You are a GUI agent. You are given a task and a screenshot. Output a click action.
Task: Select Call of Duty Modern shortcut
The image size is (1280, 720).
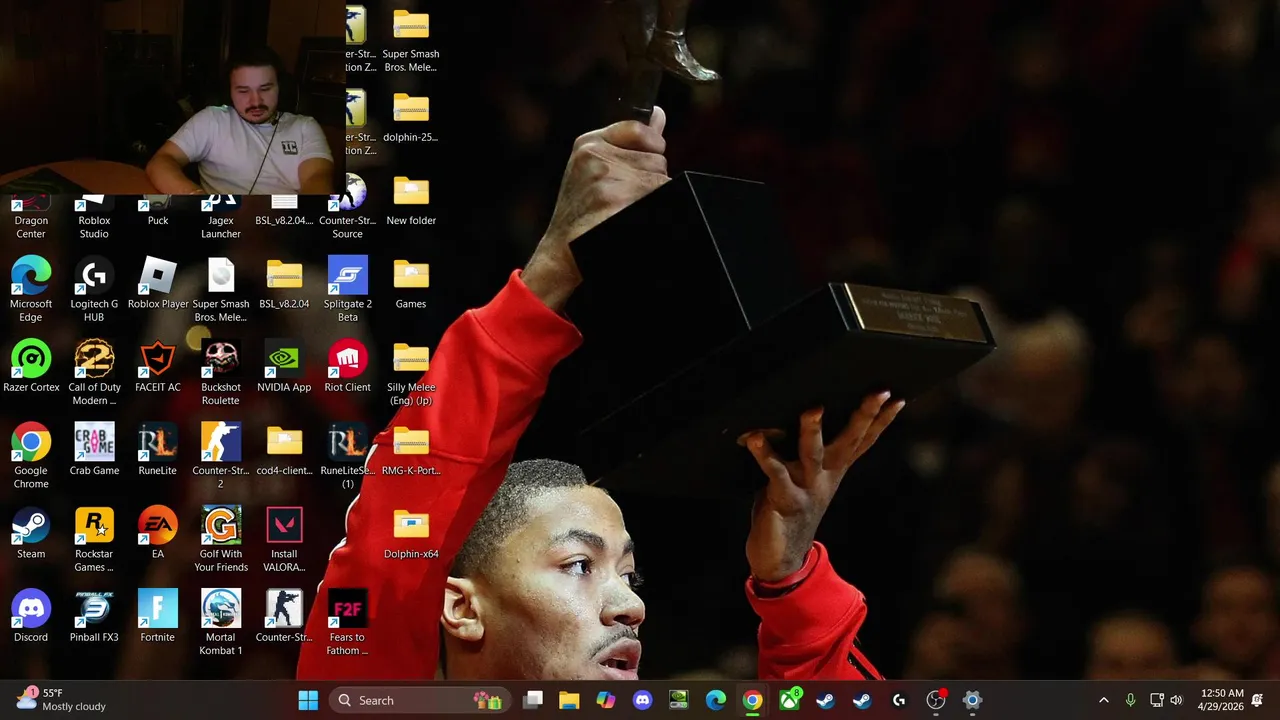94,373
